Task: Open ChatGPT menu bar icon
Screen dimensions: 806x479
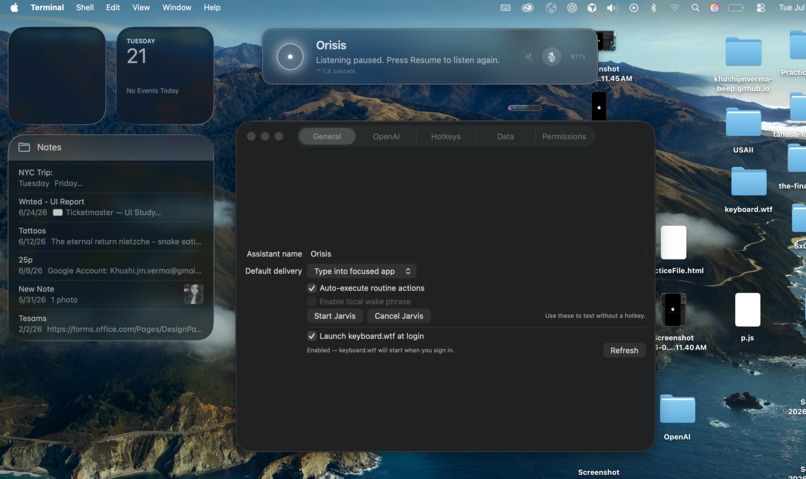Action: pos(572,8)
